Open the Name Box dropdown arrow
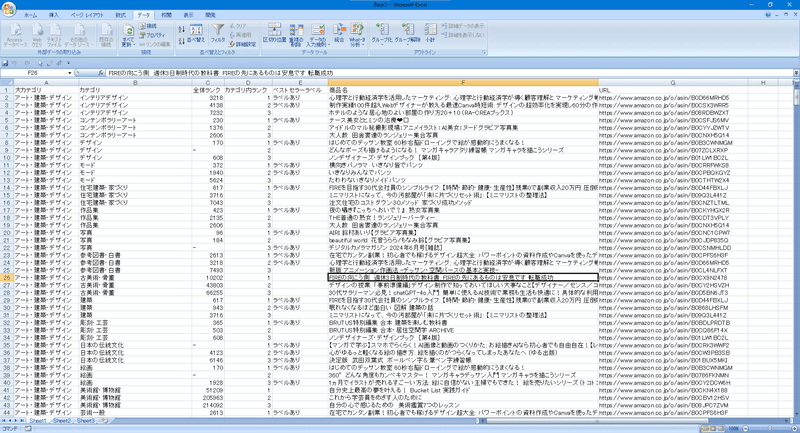 tap(70, 73)
